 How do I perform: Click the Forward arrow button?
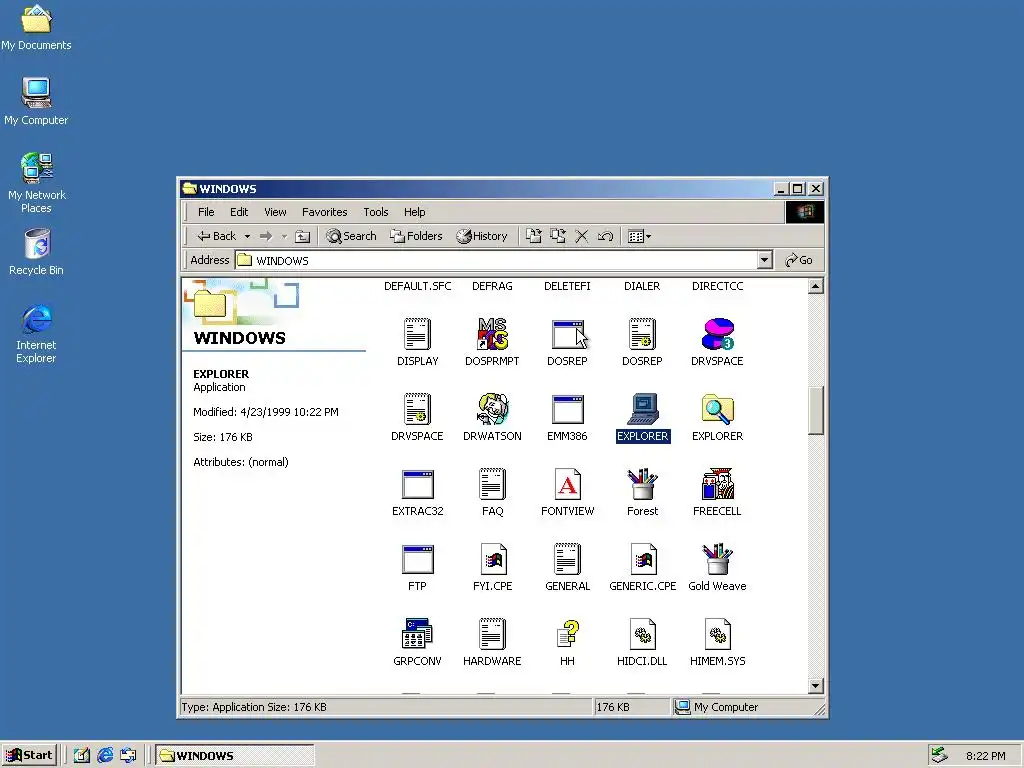pyautogui.click(x=266, y=236)
